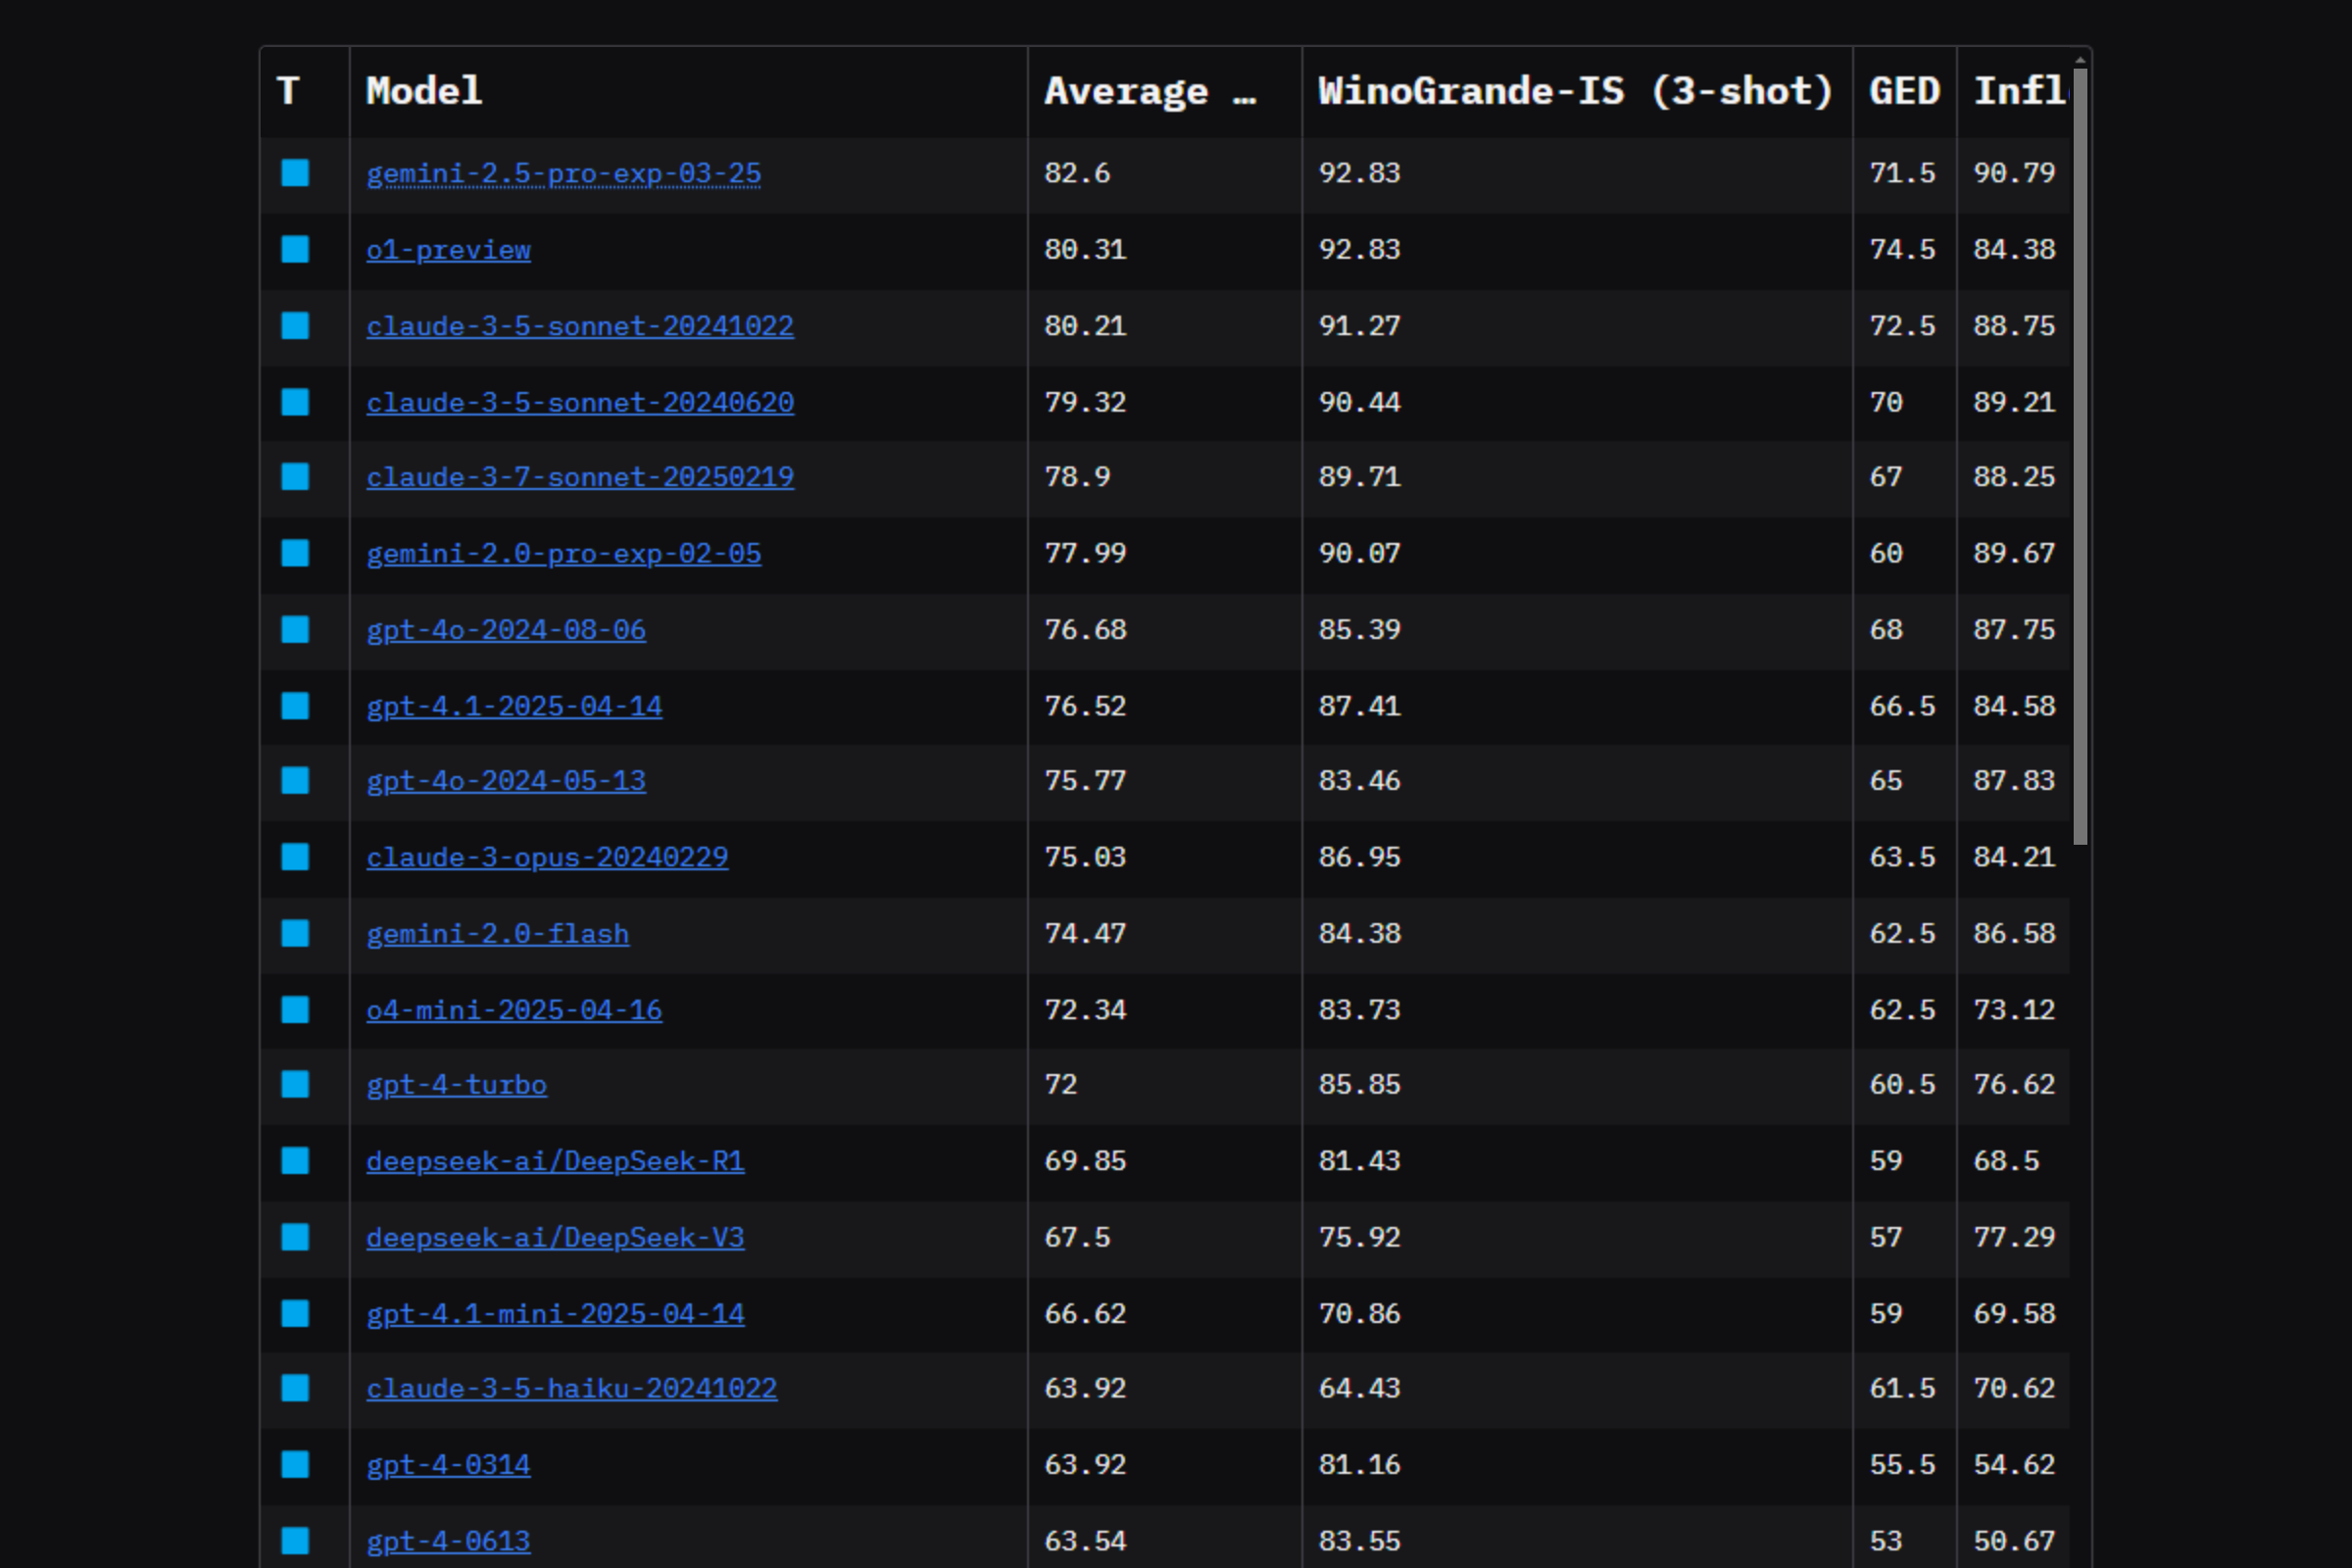2352x1568 pixels.
Task: Open the deepseek-ai/DeepSeek-R1 model link
Action: (555, 1162)
